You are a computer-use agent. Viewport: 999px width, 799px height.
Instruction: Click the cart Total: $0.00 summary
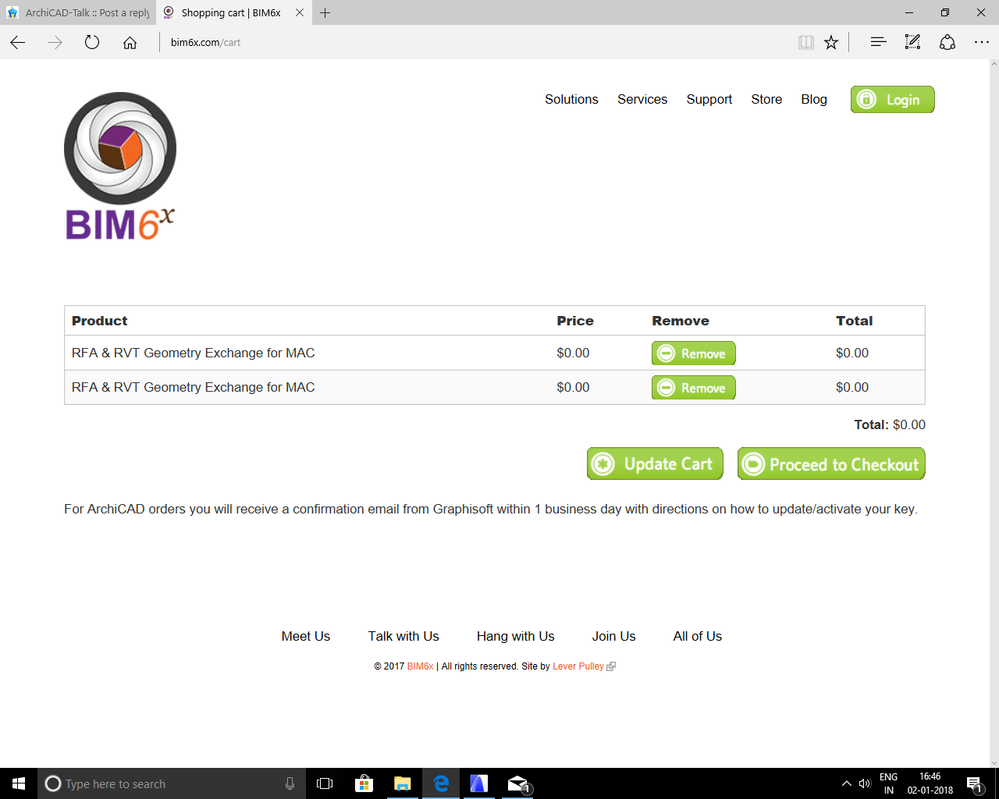tap(889, 425)
